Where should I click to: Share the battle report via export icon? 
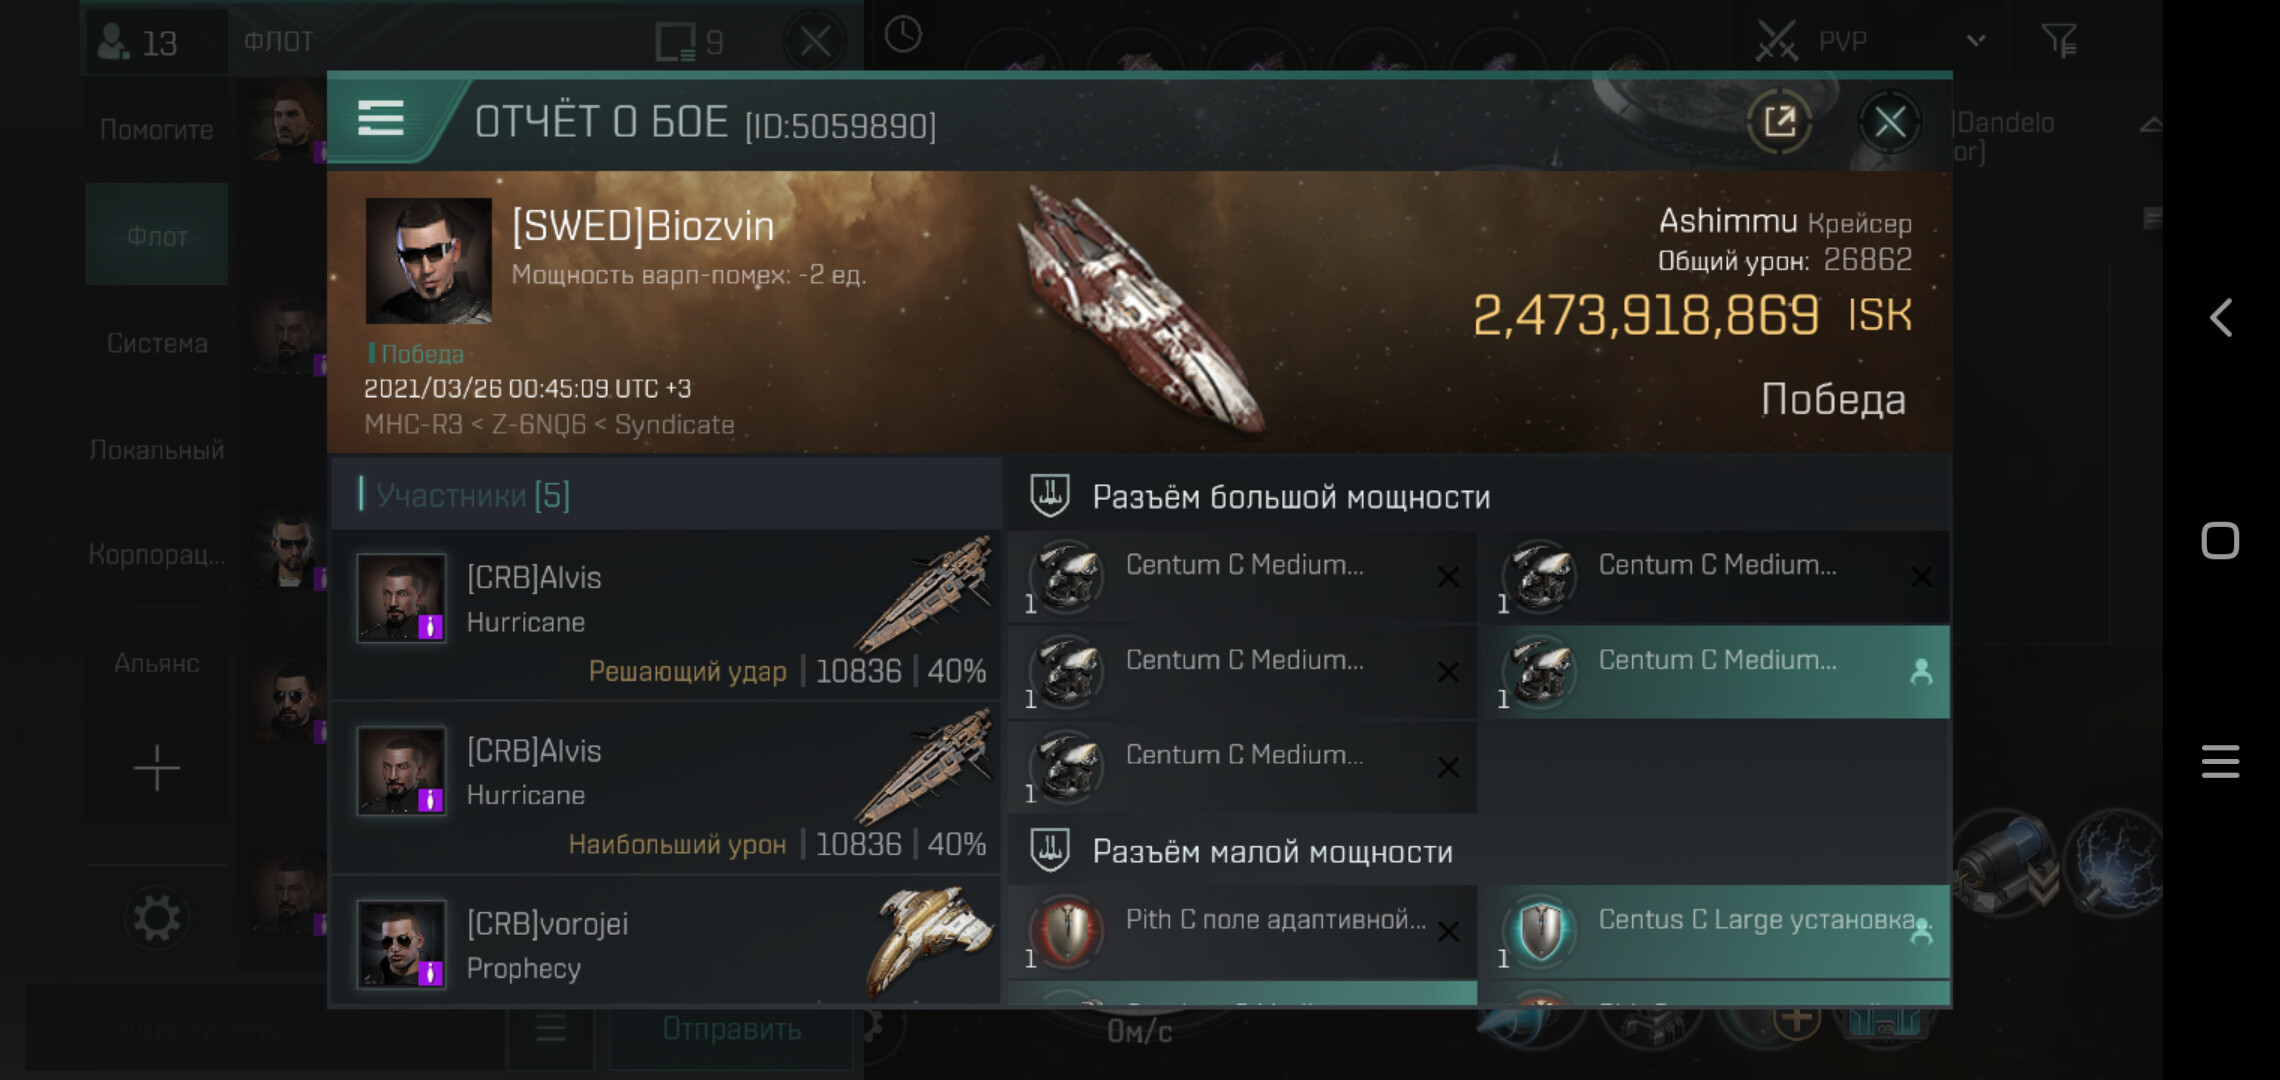1779,122
